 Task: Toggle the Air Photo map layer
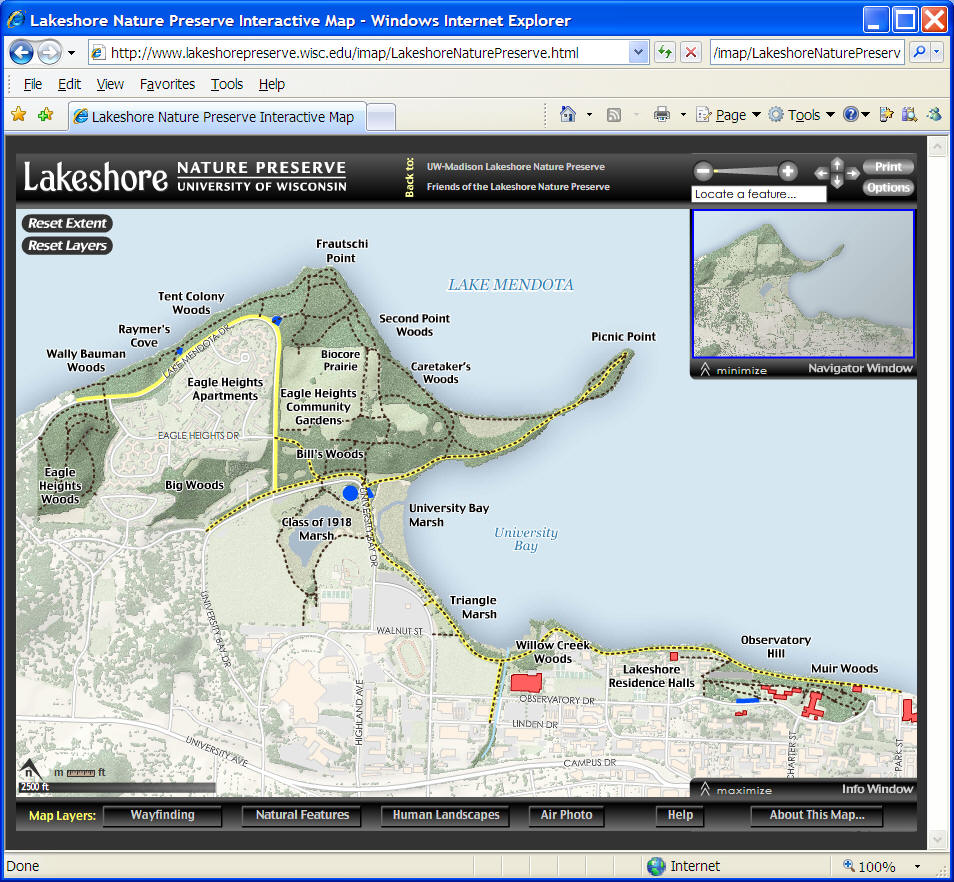click(566, 815)
